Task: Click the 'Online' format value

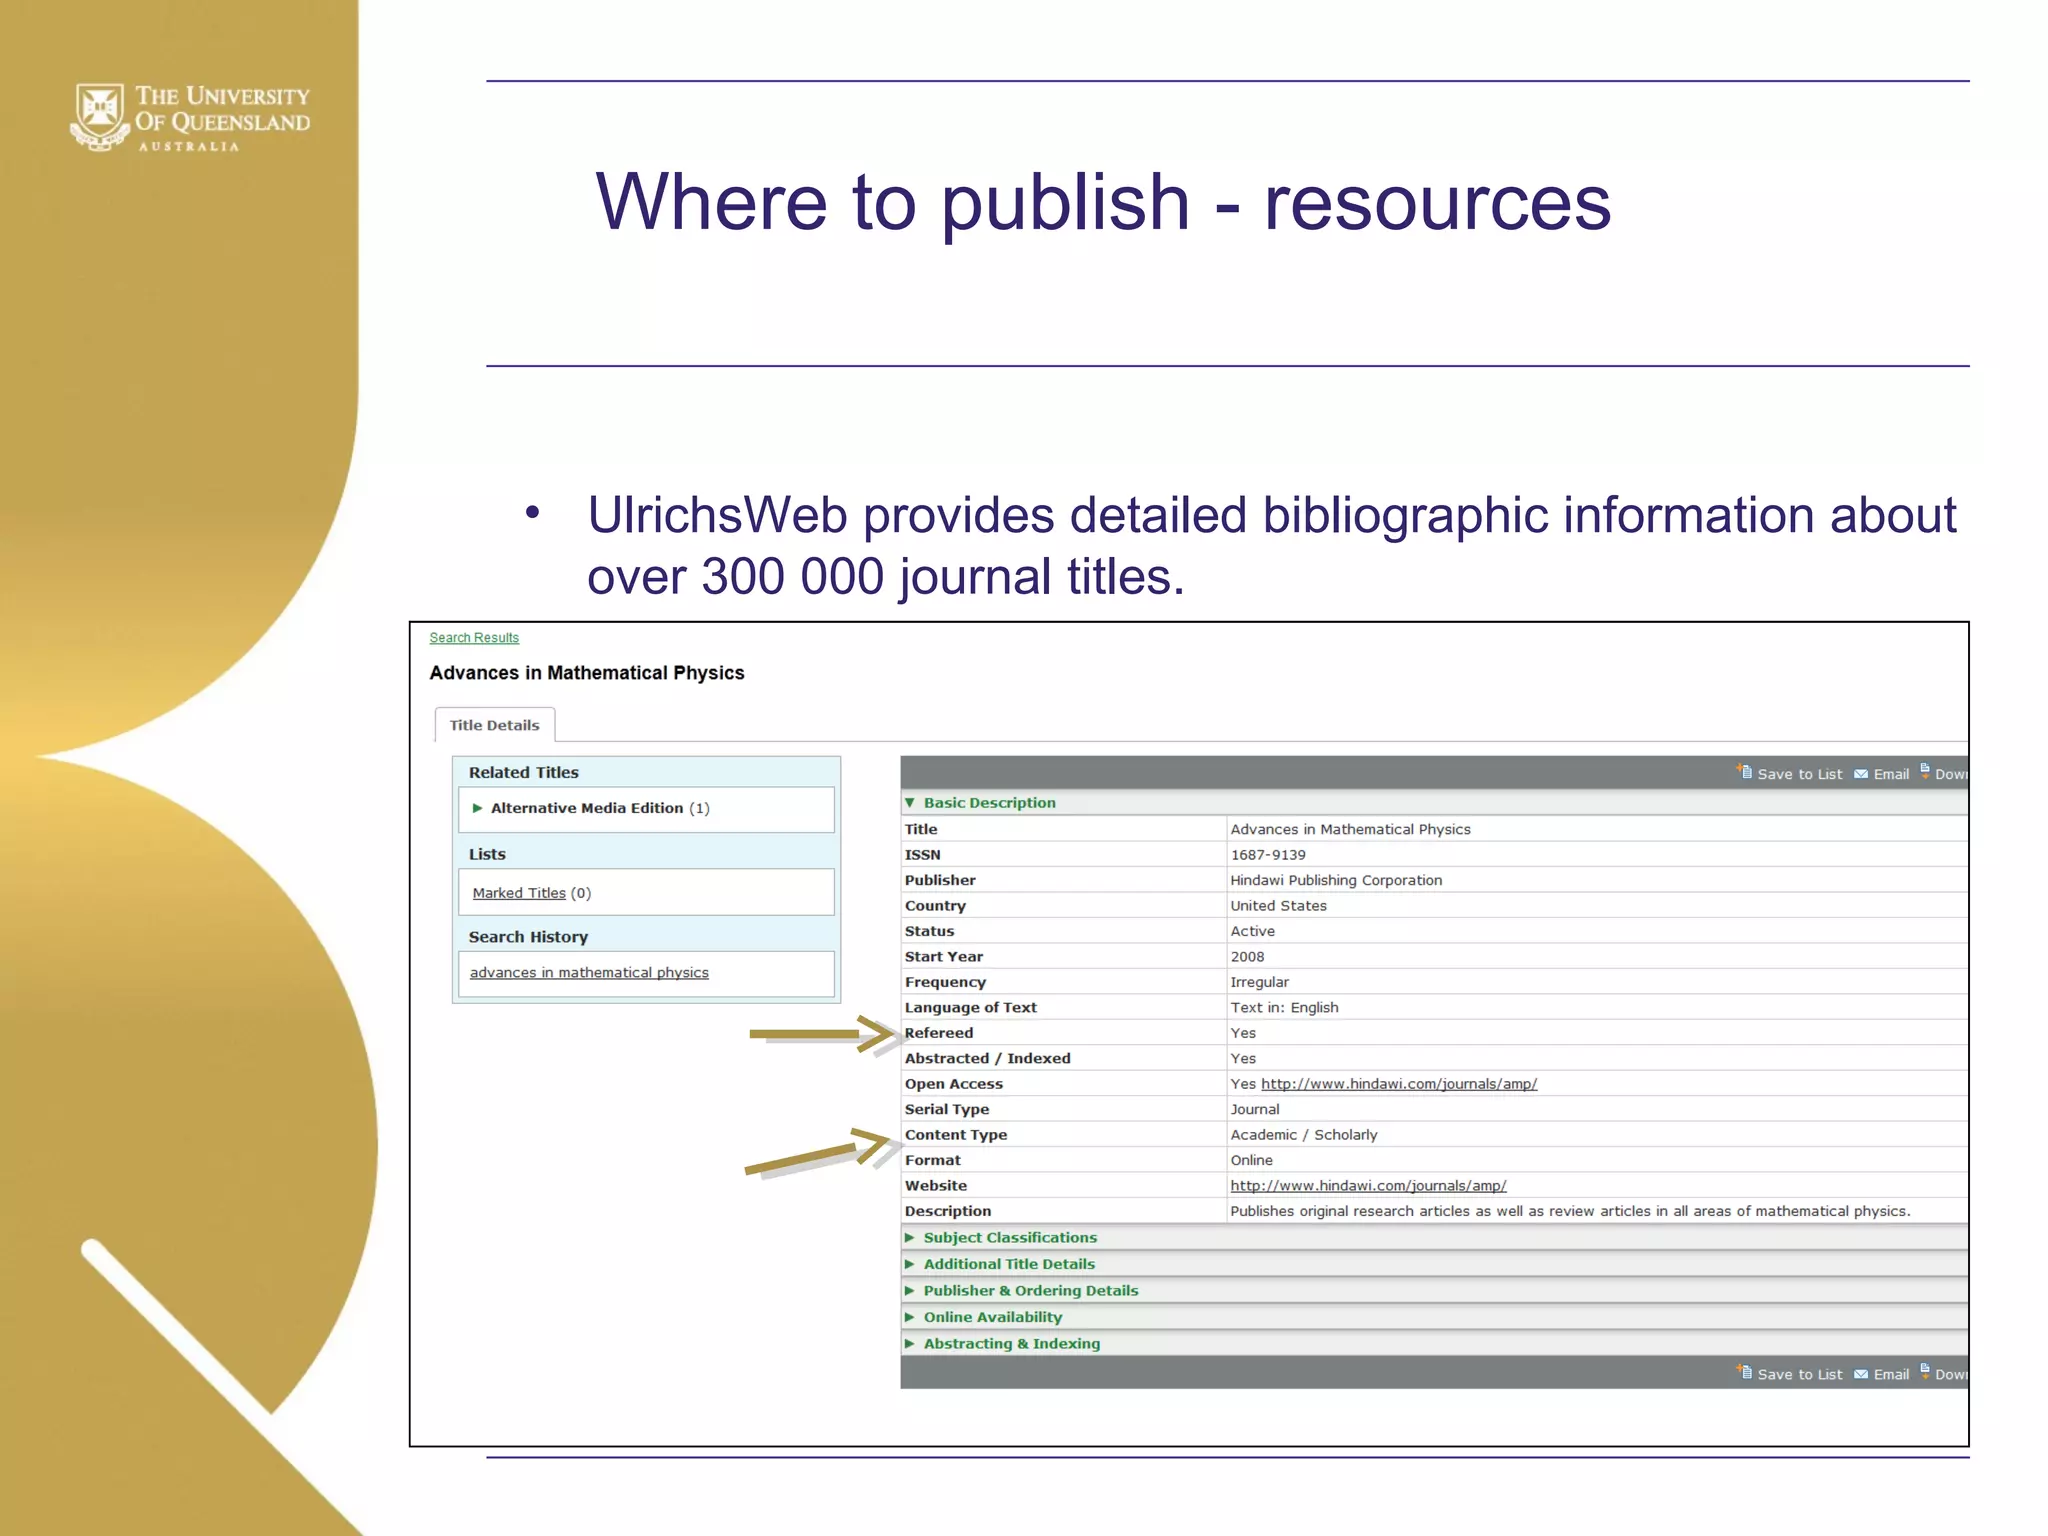Action: (1251, 1160)
